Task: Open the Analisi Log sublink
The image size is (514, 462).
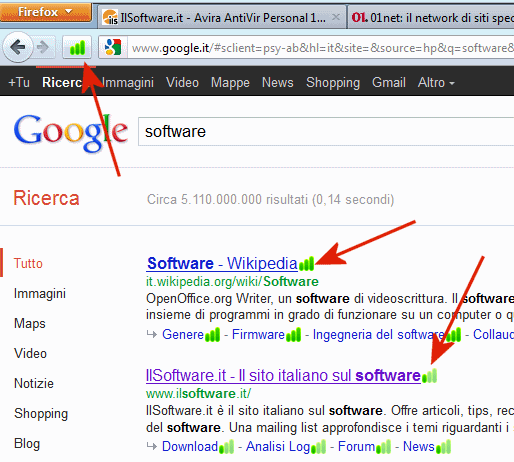Action: (x=278, y=446)
